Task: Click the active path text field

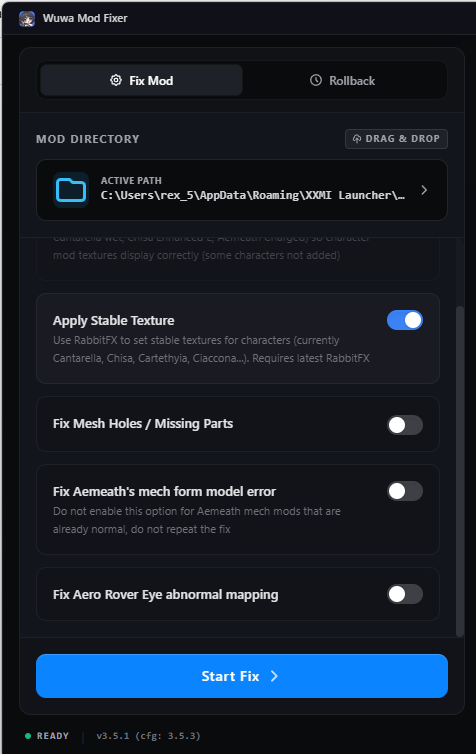Action: coord(242,190)
